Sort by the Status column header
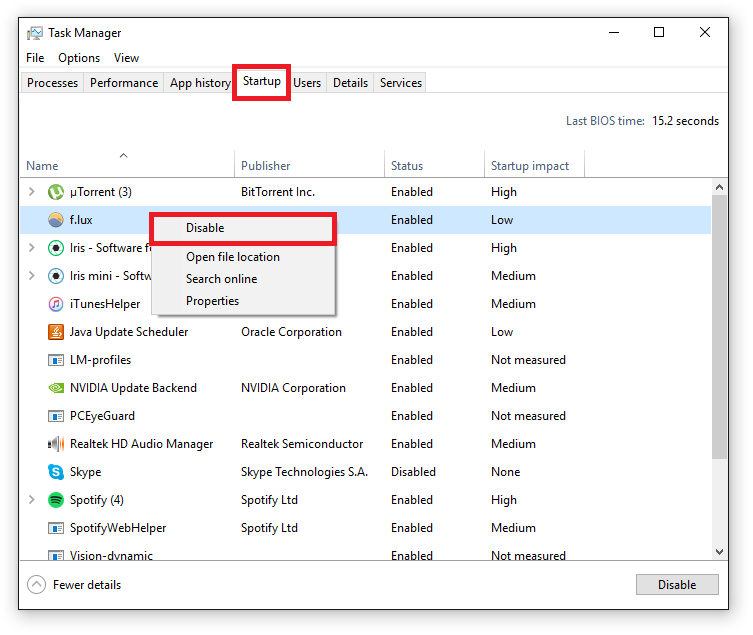Viewport: 753px width, 635px height. [435, 166]
